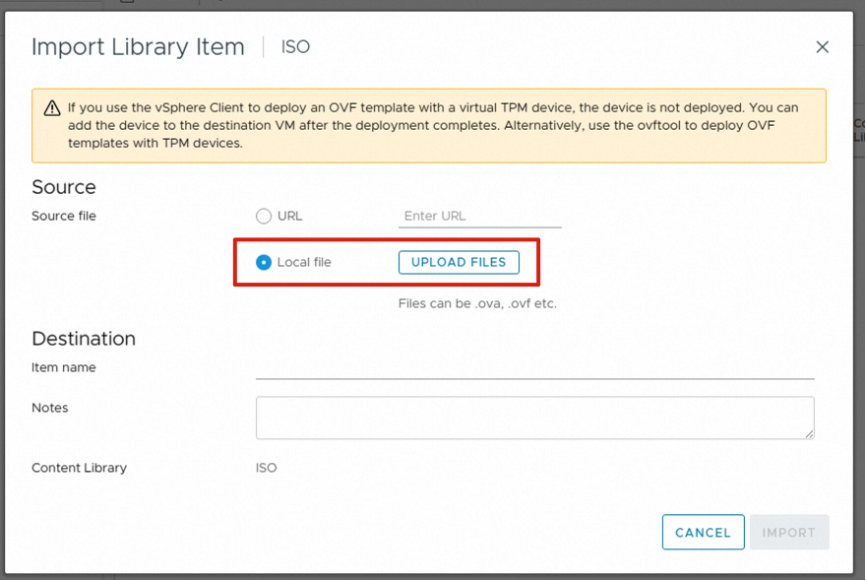
Task: Click the 'Source file' field label
Action: [x=64, y=216]
